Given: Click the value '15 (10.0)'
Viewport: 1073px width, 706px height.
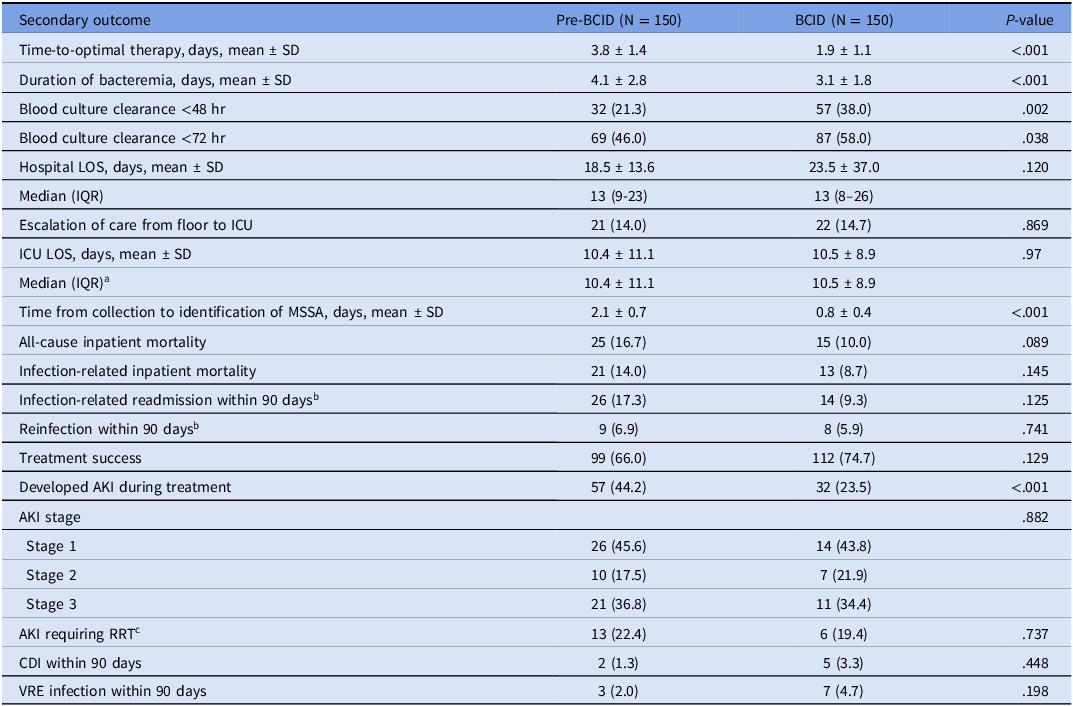Looking at the screenshot, I should [844, 341].
